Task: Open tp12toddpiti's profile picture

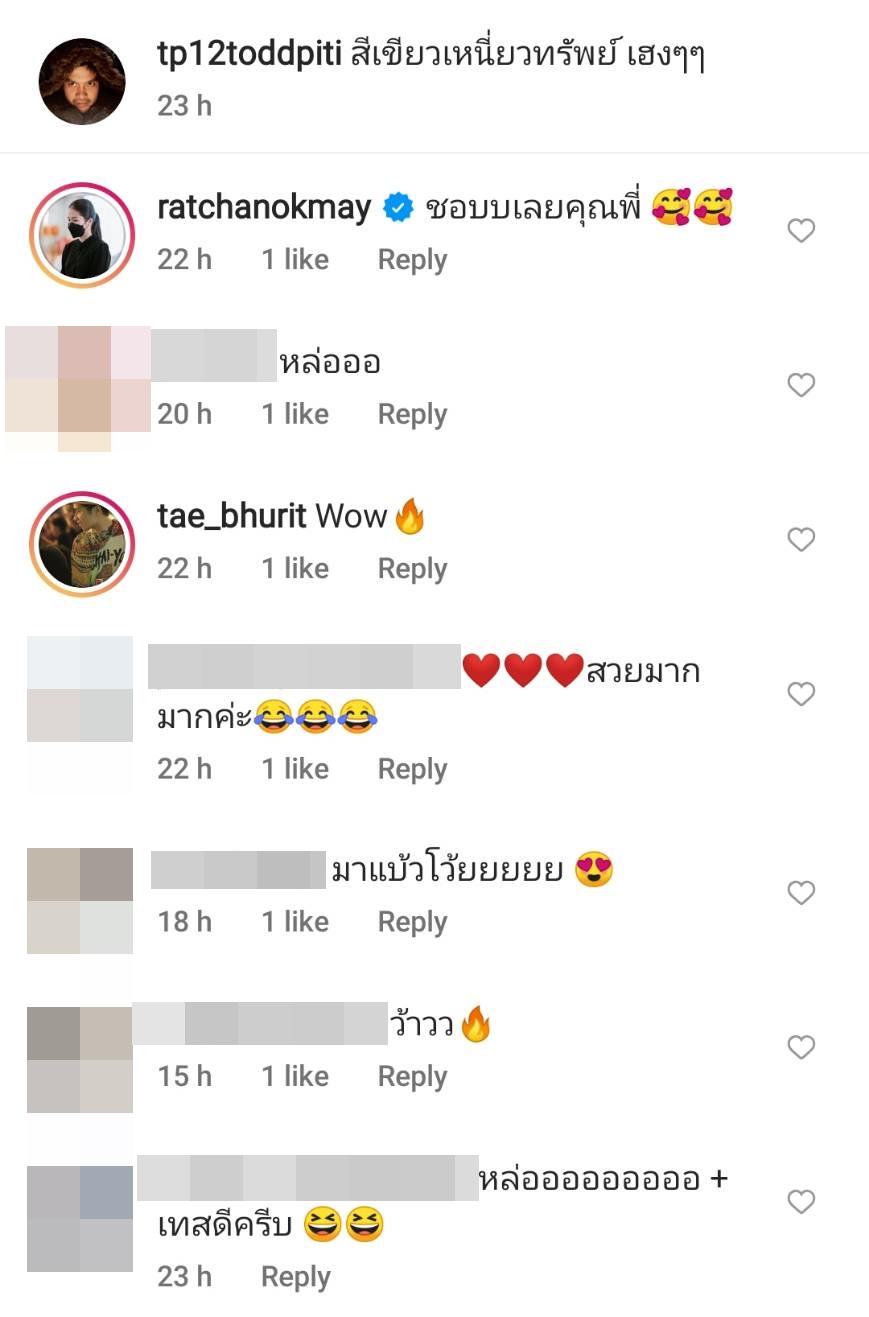Action: click(x=82, y=81)
